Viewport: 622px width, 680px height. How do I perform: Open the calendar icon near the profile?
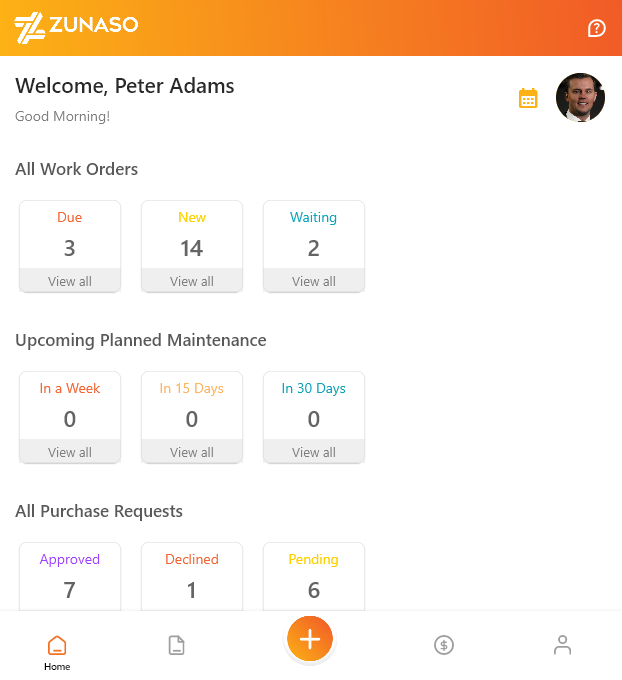528,98
